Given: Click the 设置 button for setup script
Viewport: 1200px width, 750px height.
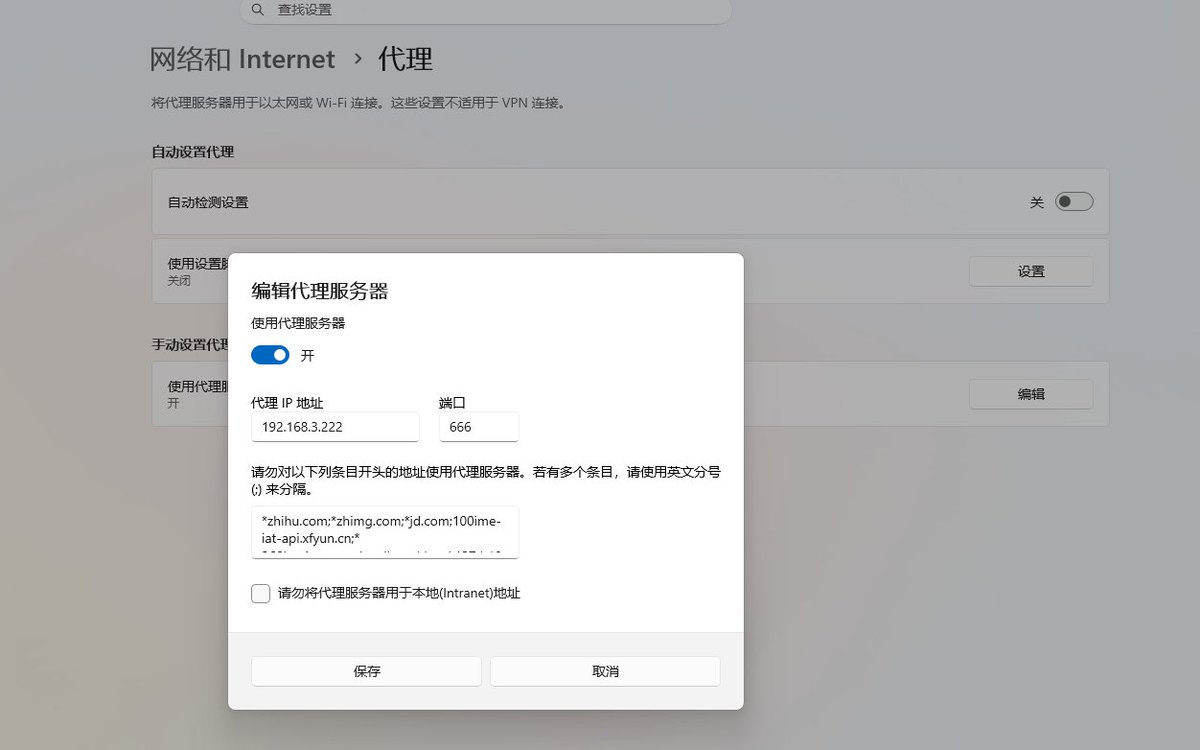Looking at the screenshot, I should click(x=1031, y=271).
